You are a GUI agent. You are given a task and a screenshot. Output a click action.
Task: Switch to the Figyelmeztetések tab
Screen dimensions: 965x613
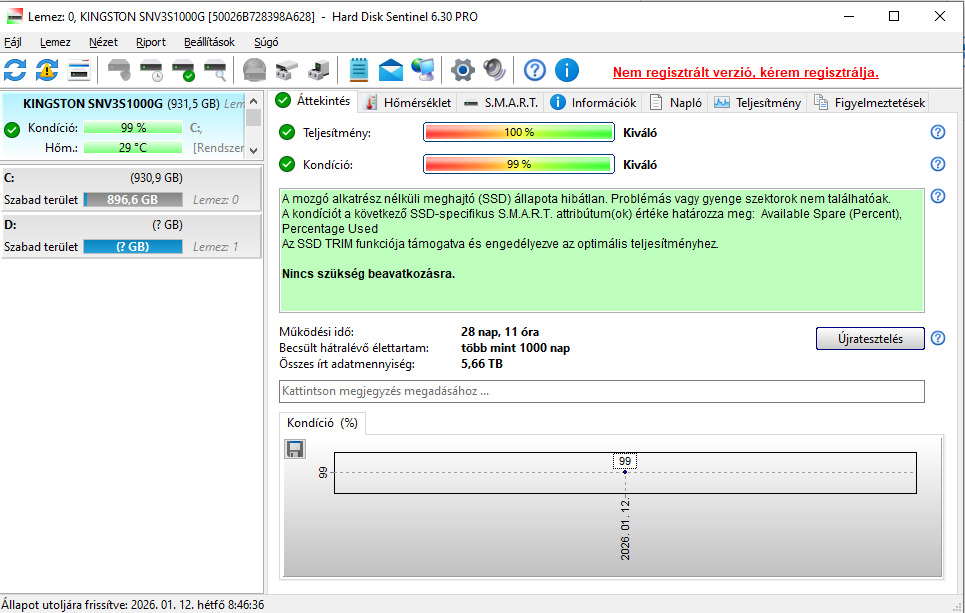point(869,103)
